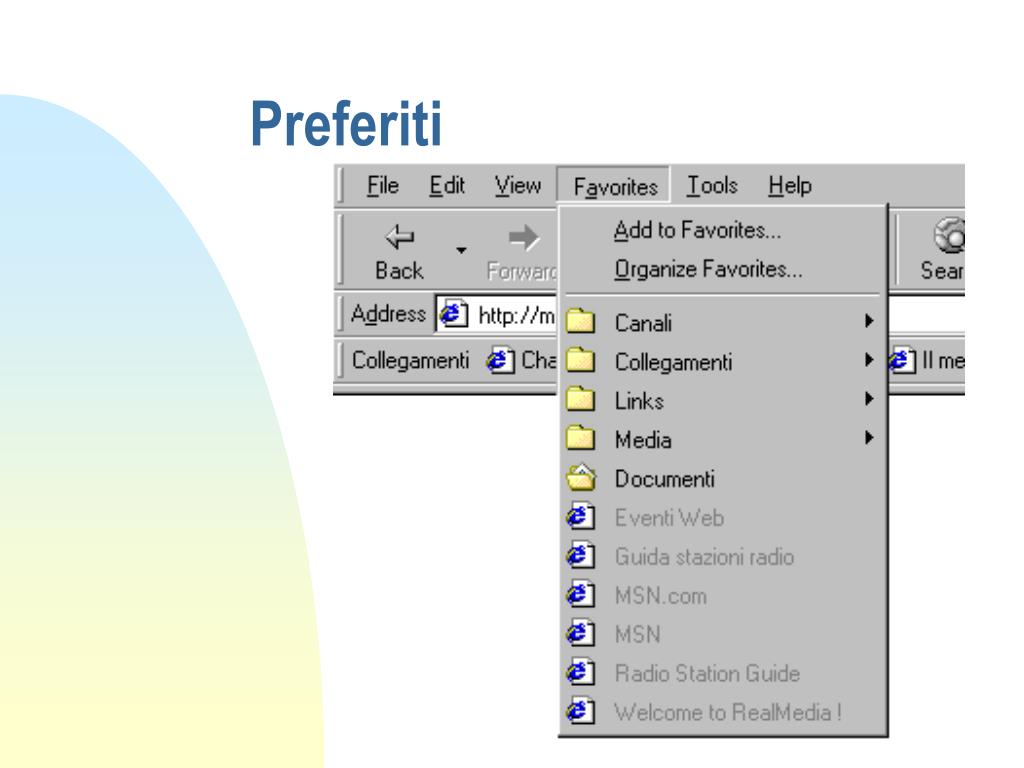
Task: Open the File menu
Action: pyautogui.click(x=382, y=186)
